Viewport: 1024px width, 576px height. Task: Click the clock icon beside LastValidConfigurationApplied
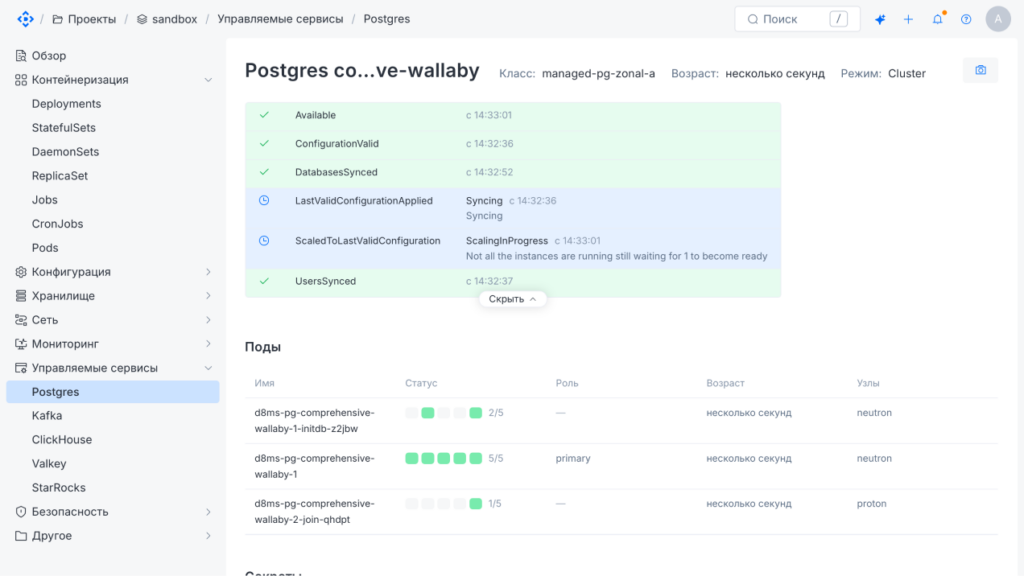[x=264, y=200]
